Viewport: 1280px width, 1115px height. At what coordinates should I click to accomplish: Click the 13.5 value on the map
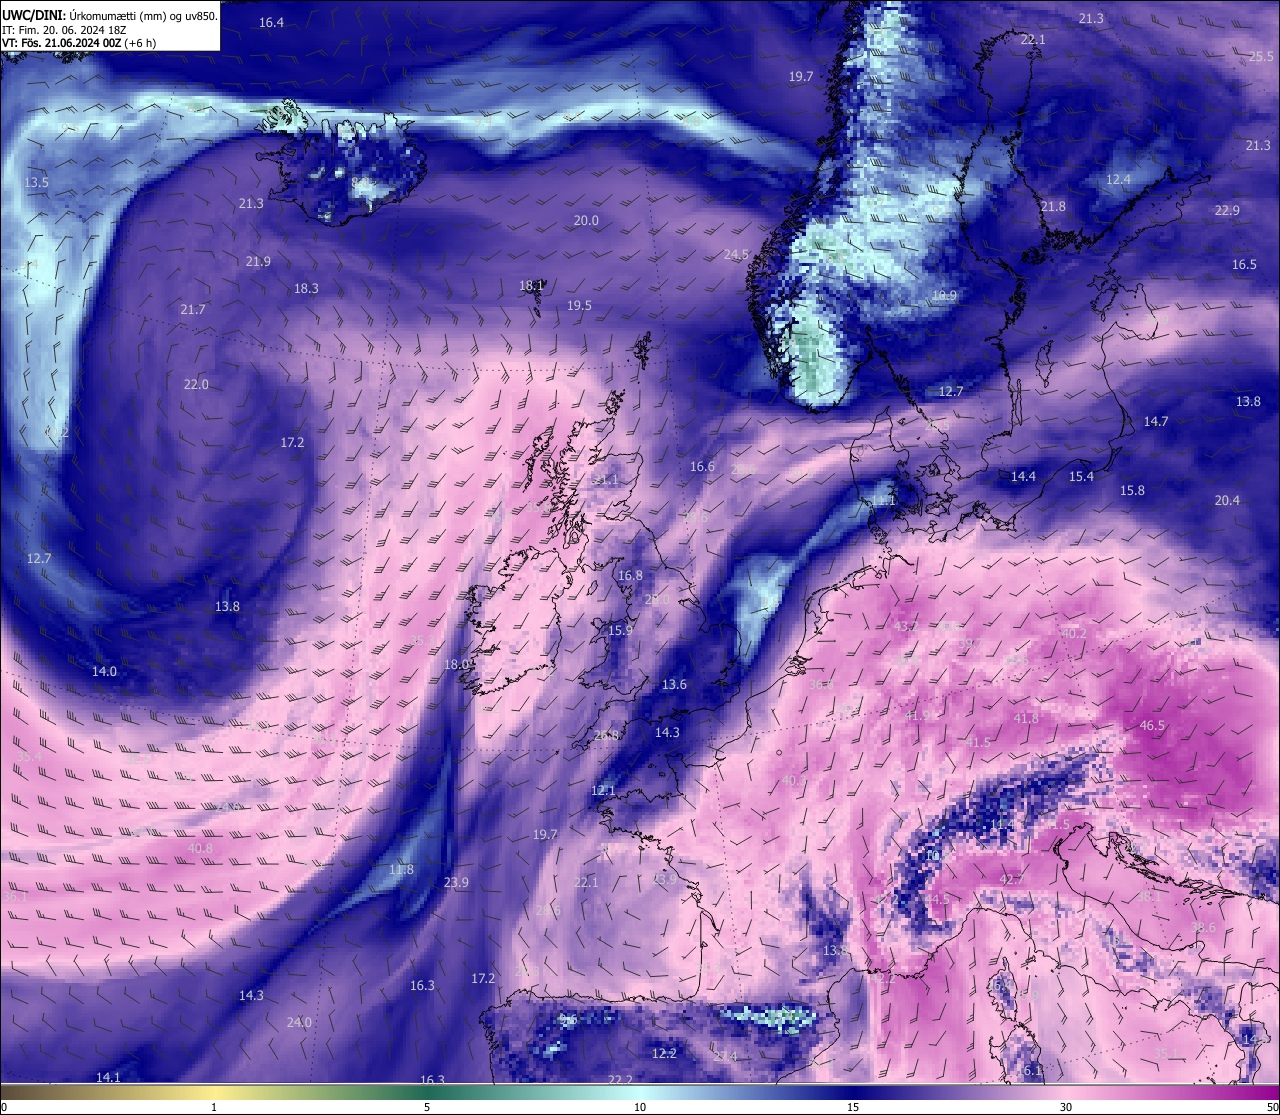36,182
